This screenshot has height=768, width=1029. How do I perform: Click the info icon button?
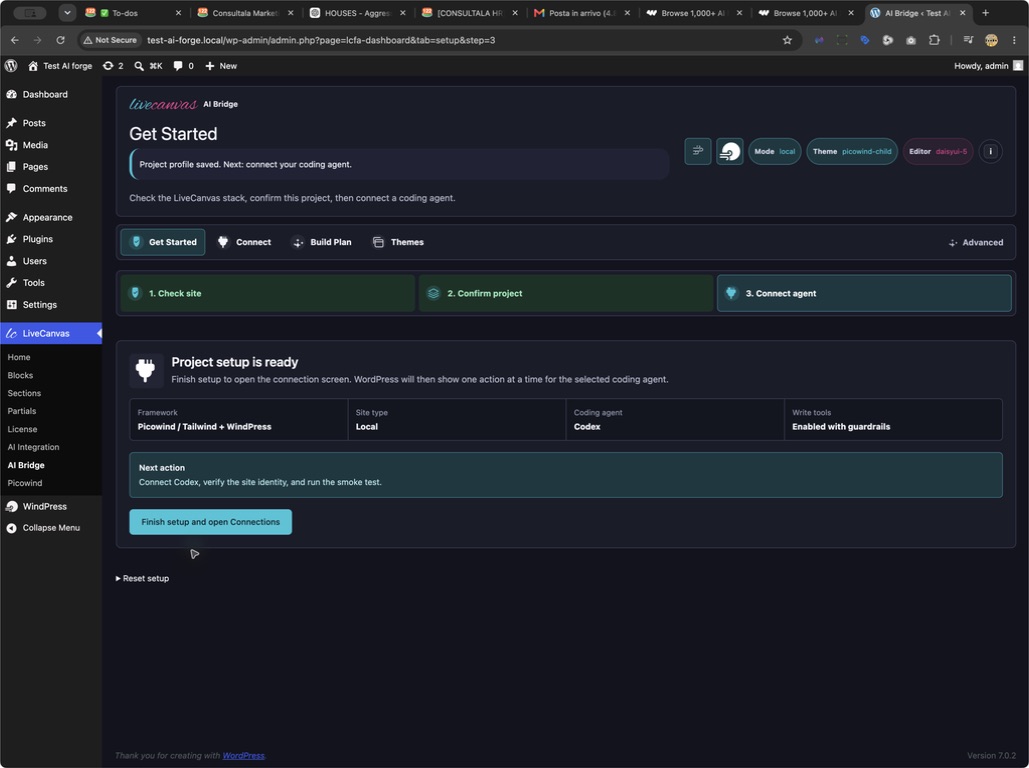point(990,152)
